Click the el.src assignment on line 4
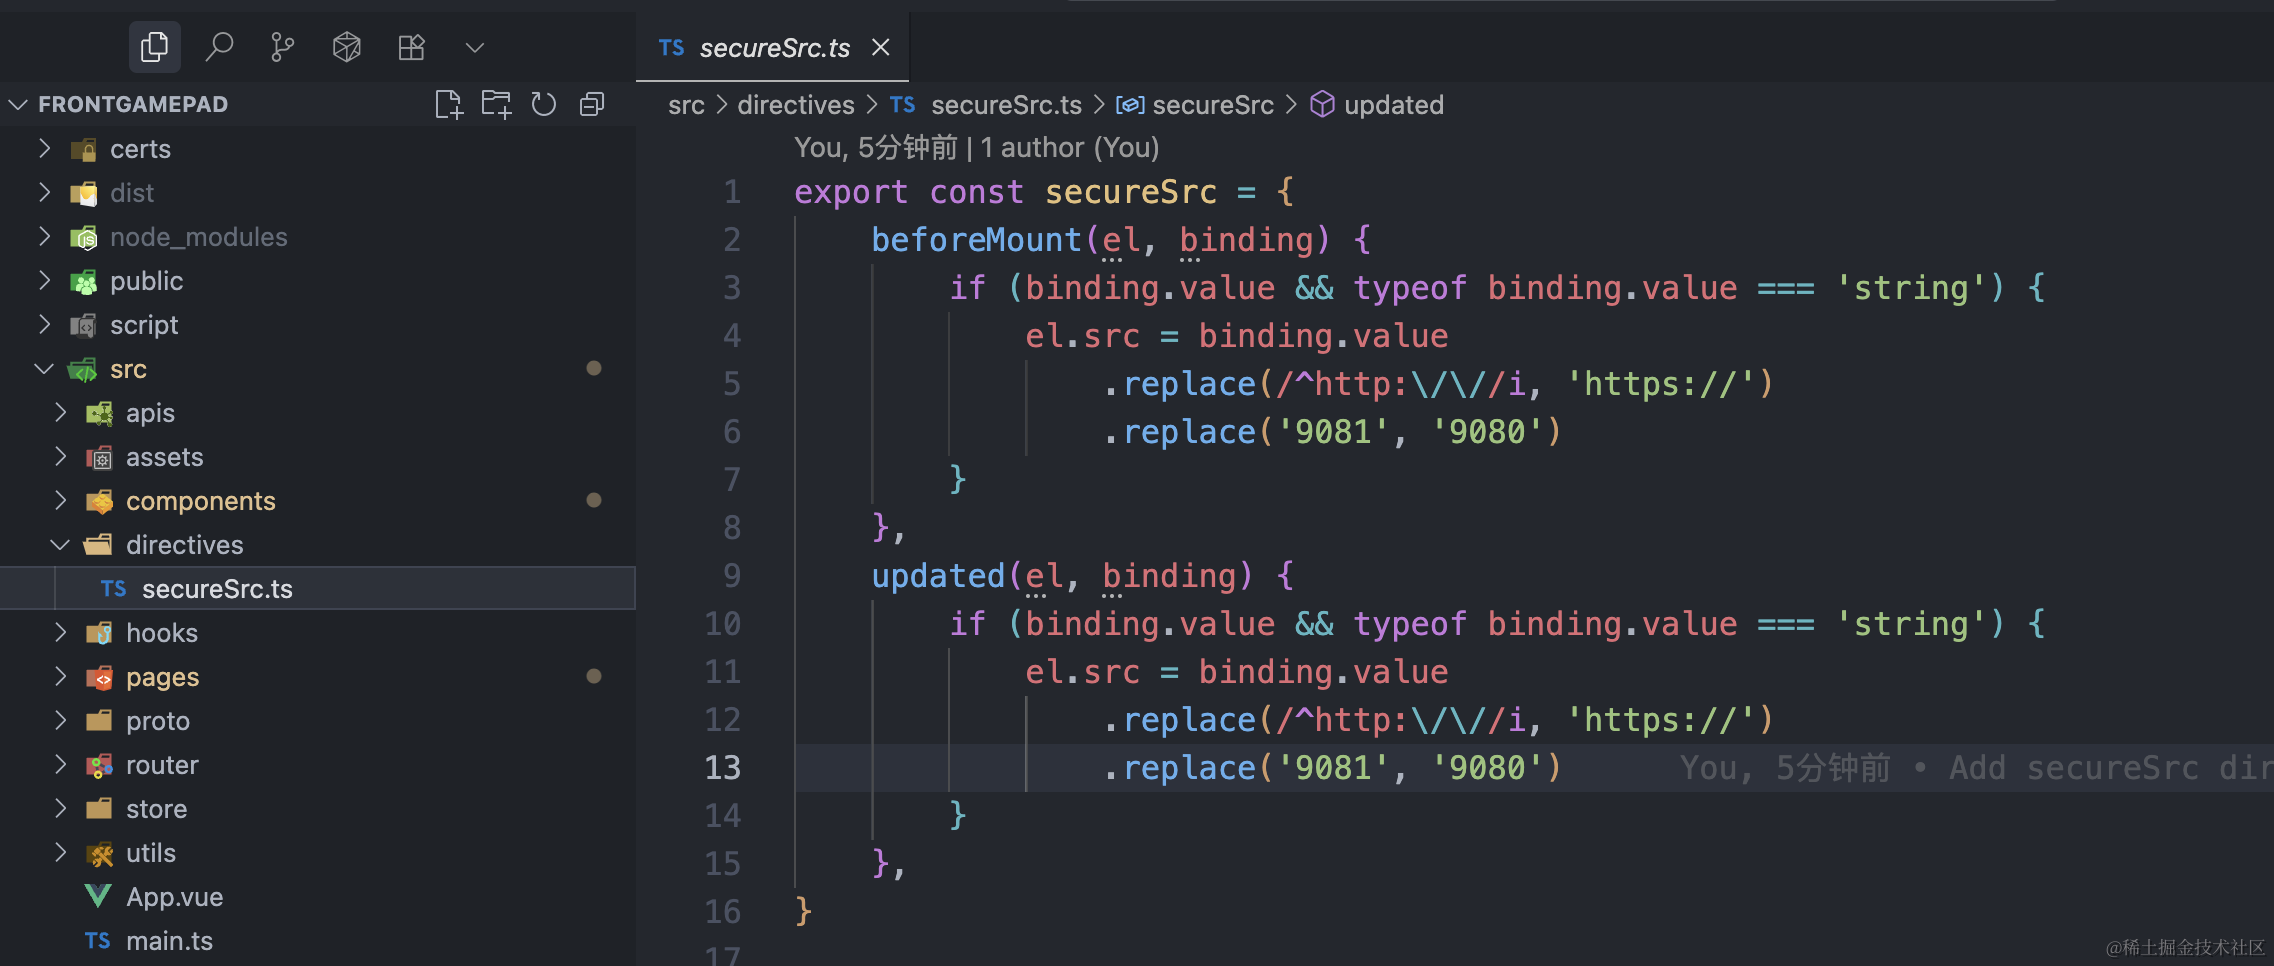Screen dimensions: 2274x966 (x=1237, y=335)
